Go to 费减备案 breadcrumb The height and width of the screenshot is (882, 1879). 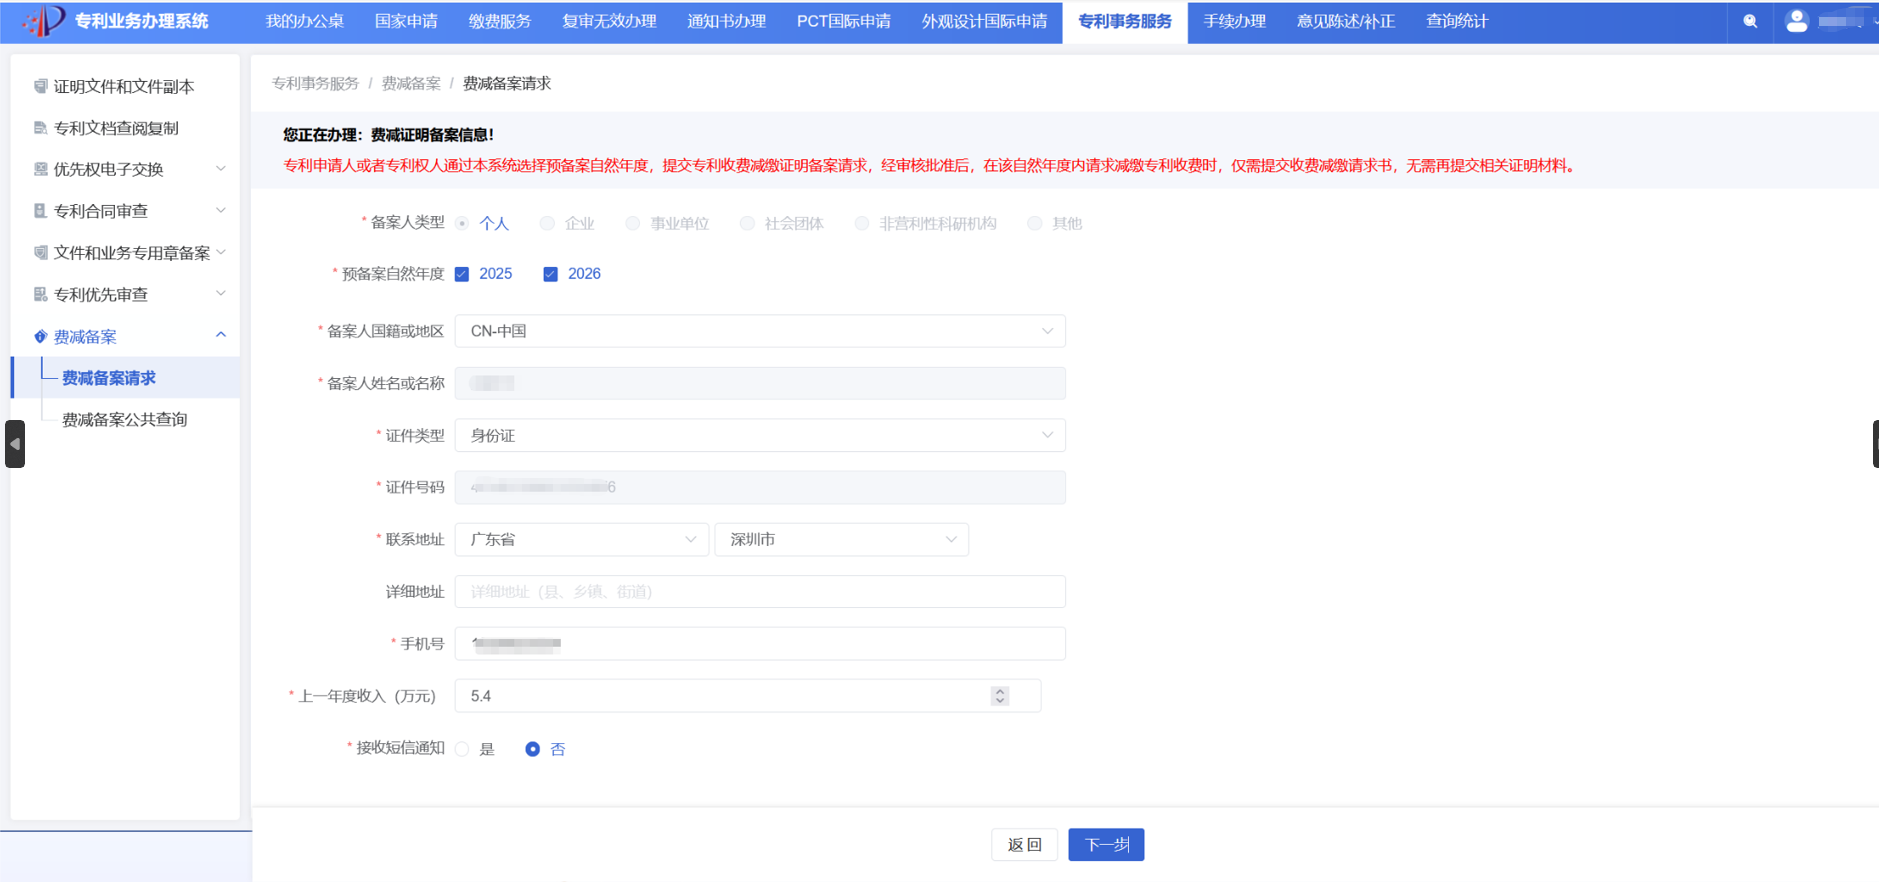411,83
